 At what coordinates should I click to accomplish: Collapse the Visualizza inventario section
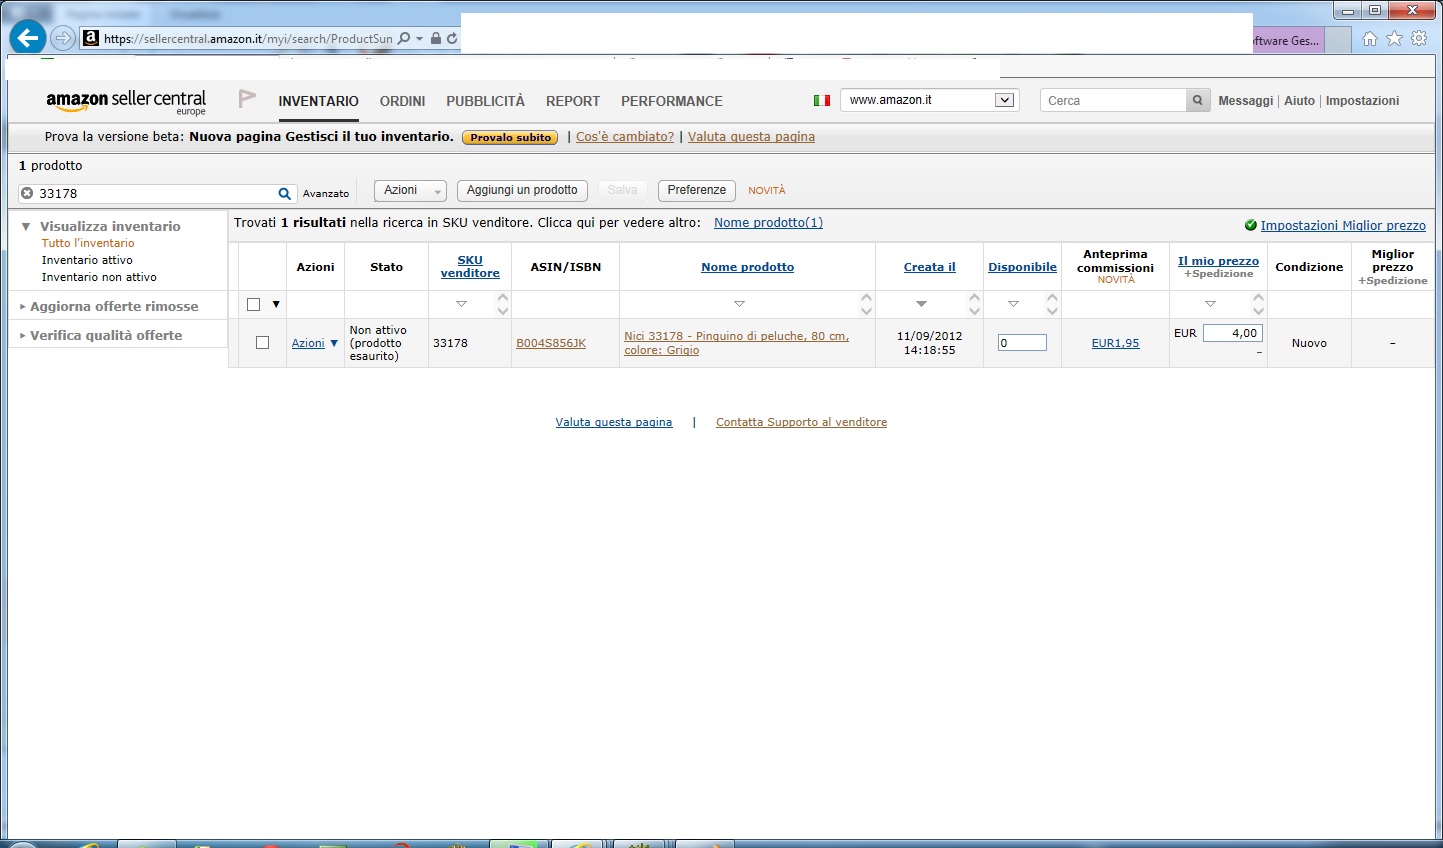26,227
